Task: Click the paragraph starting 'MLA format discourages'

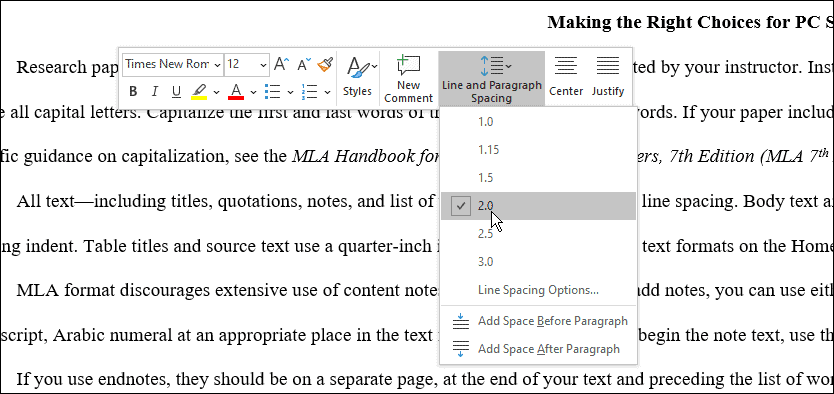Action: pyautogui.click(x=227, y=291)
